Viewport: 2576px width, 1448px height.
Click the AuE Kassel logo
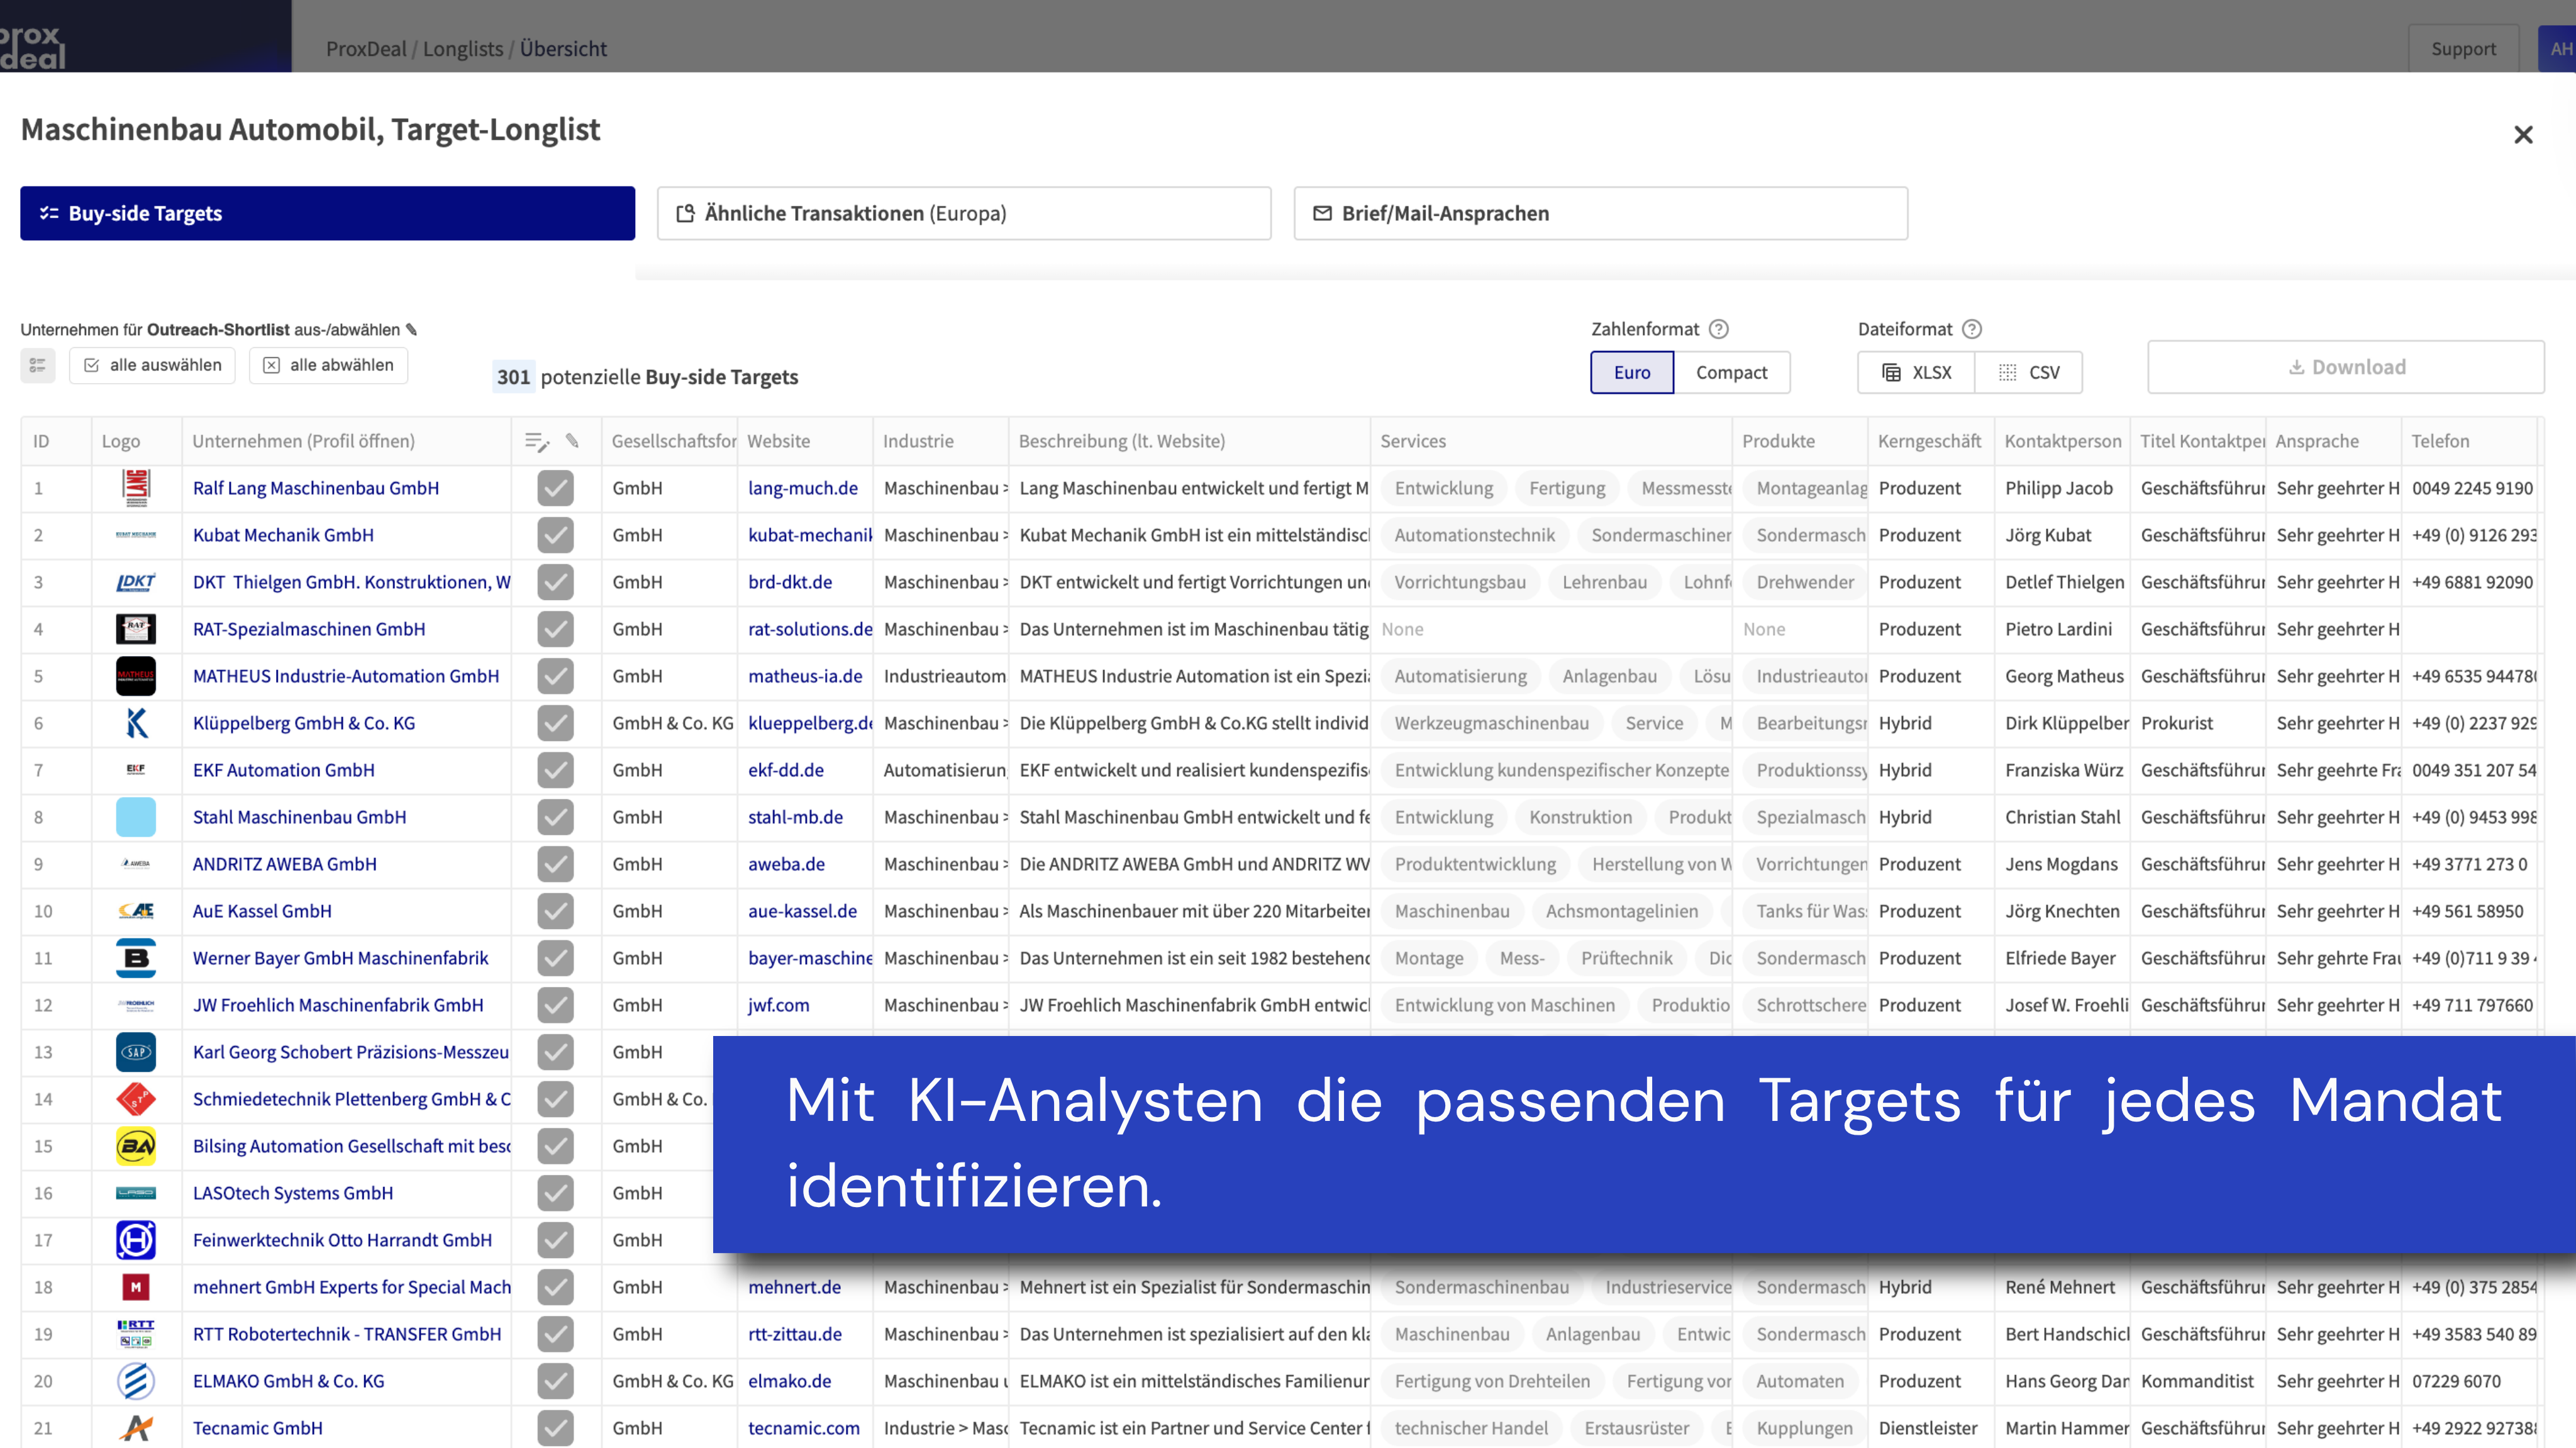(x=136, y=911)
